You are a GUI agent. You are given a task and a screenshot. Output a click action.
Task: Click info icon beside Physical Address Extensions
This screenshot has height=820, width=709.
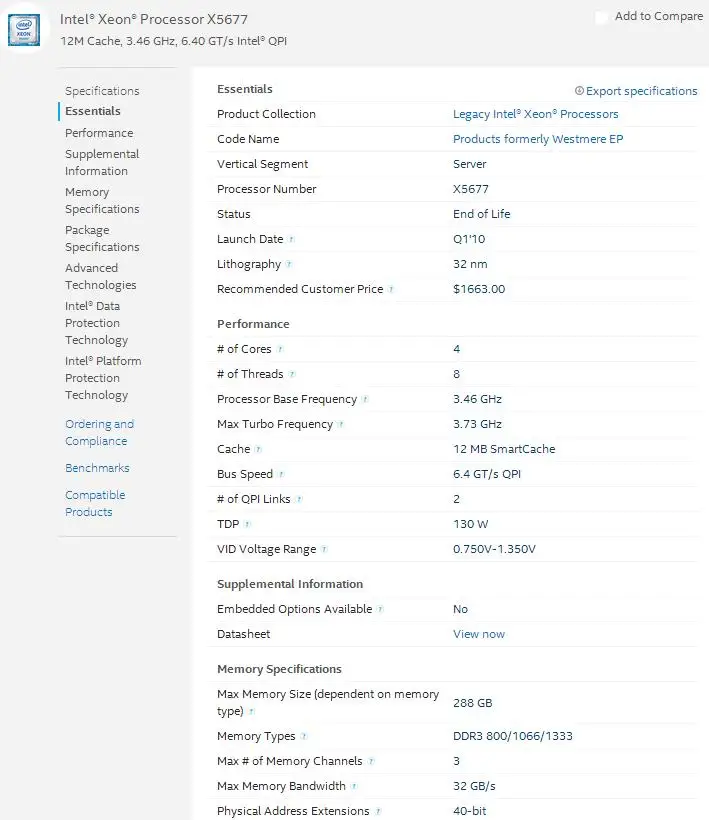(x=378, y=811)
